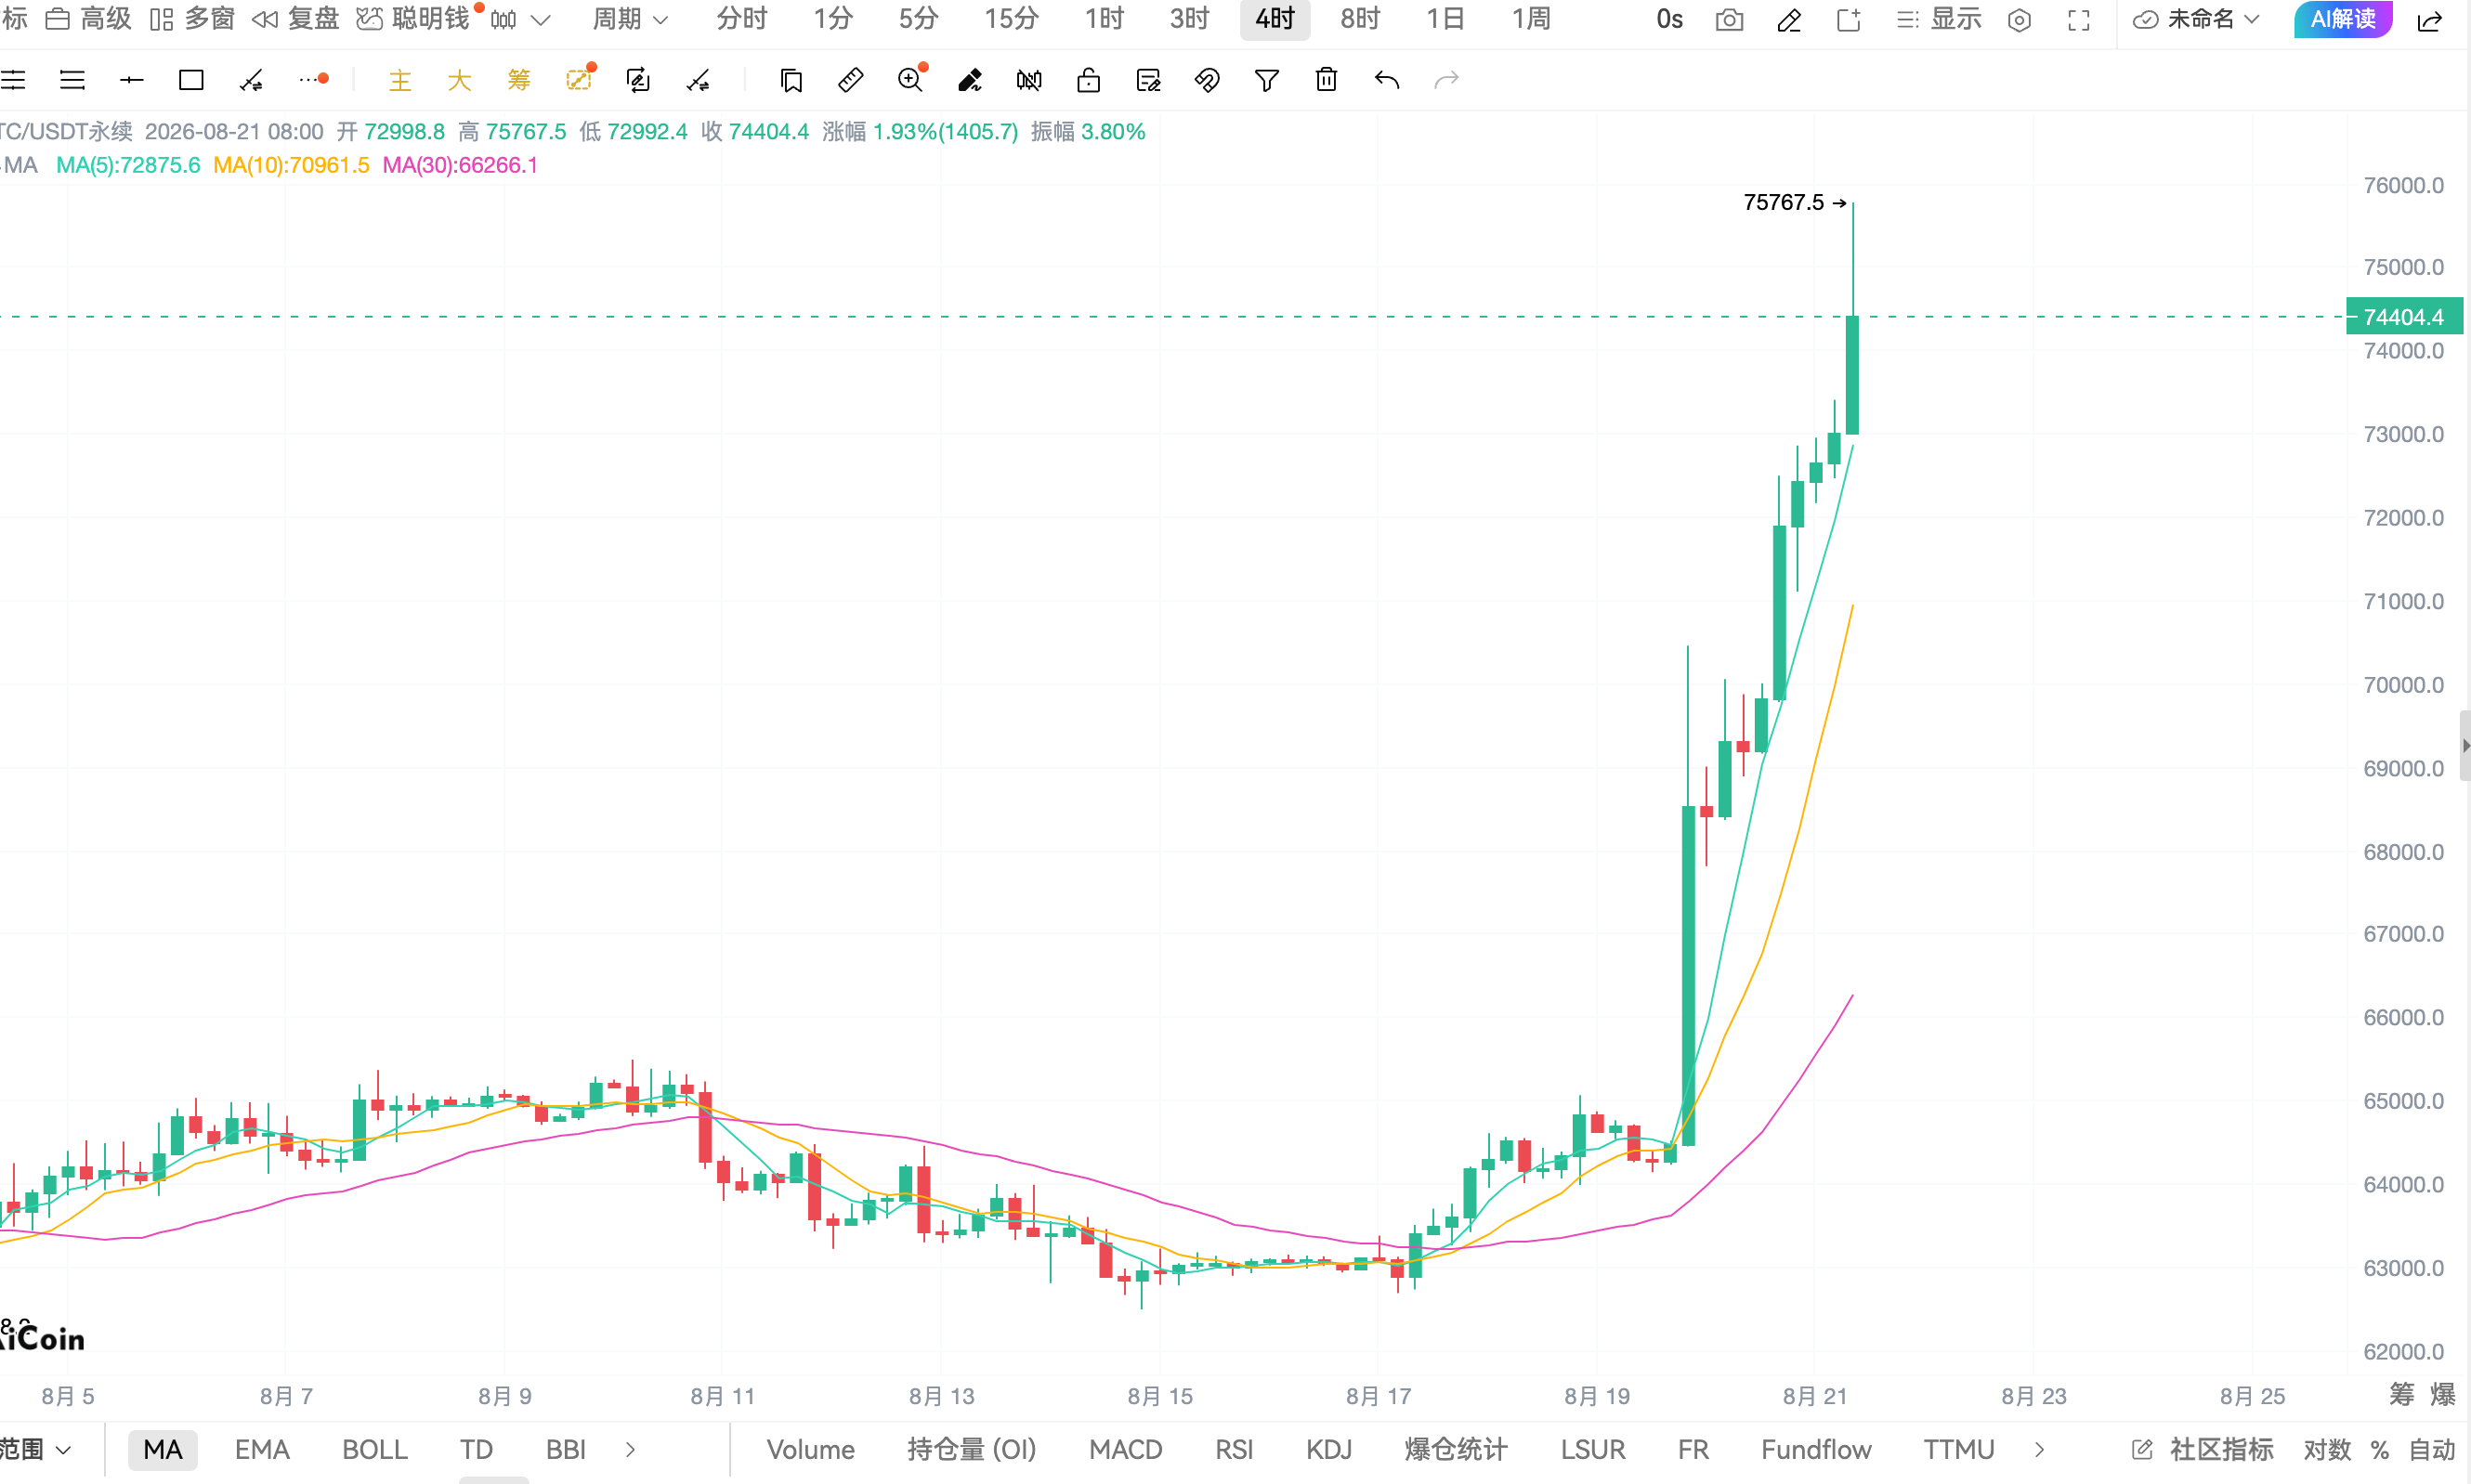The height and width of the screenshot is (1484, 2471).
Task: Toggle the magnet snap tool
Action: (x=1207, y=80)
